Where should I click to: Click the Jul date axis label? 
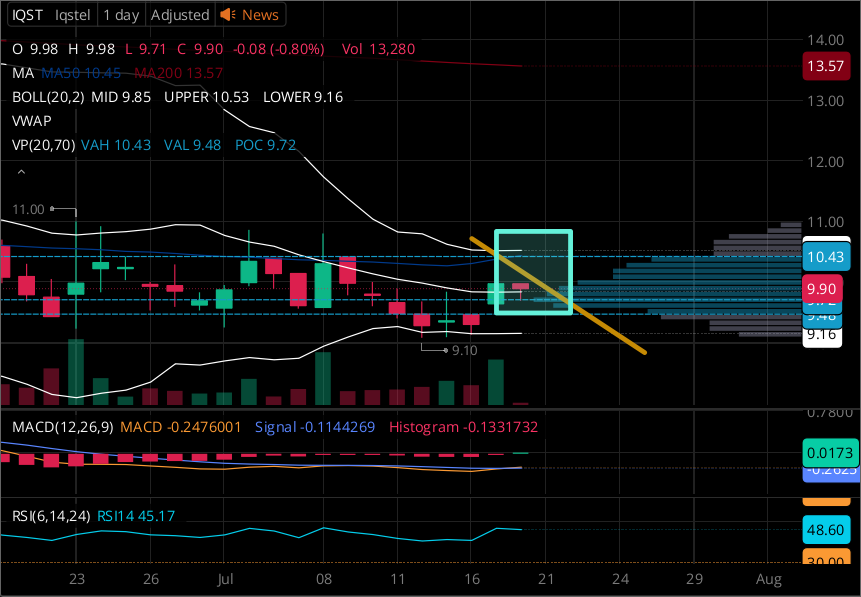pos(225,579)
